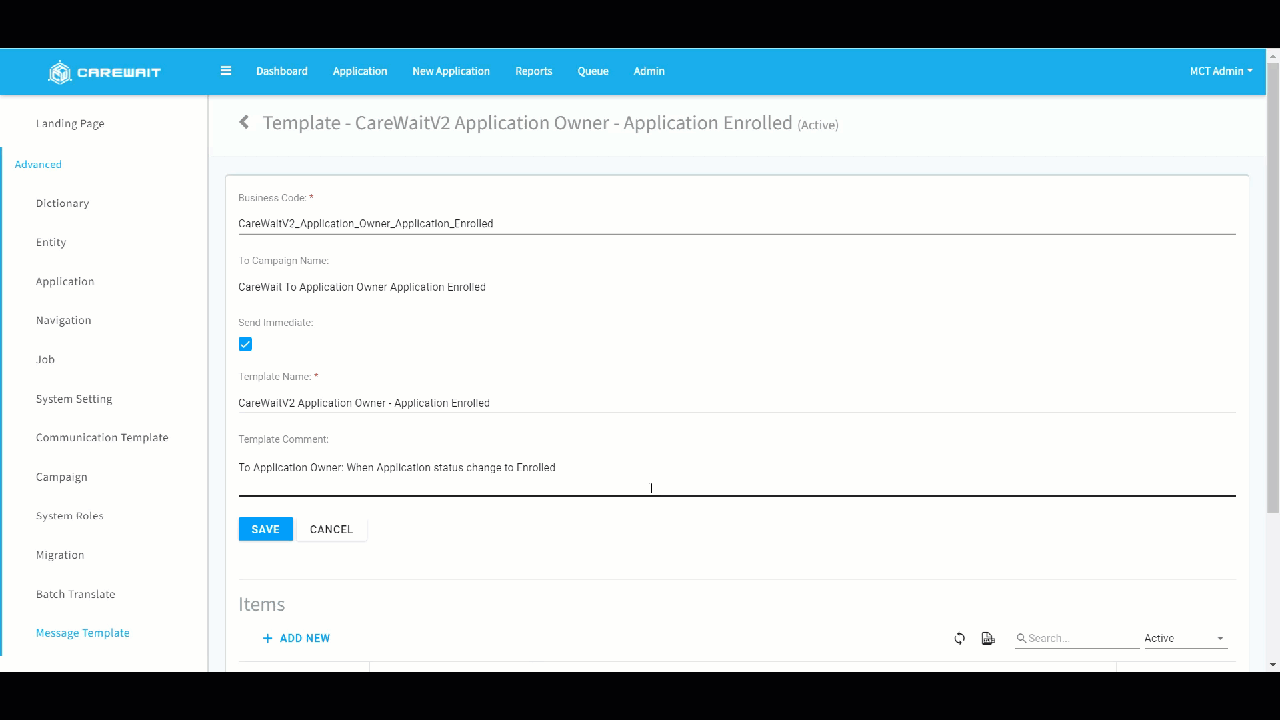Open the Active status filter dropdown

[1185, 638]
